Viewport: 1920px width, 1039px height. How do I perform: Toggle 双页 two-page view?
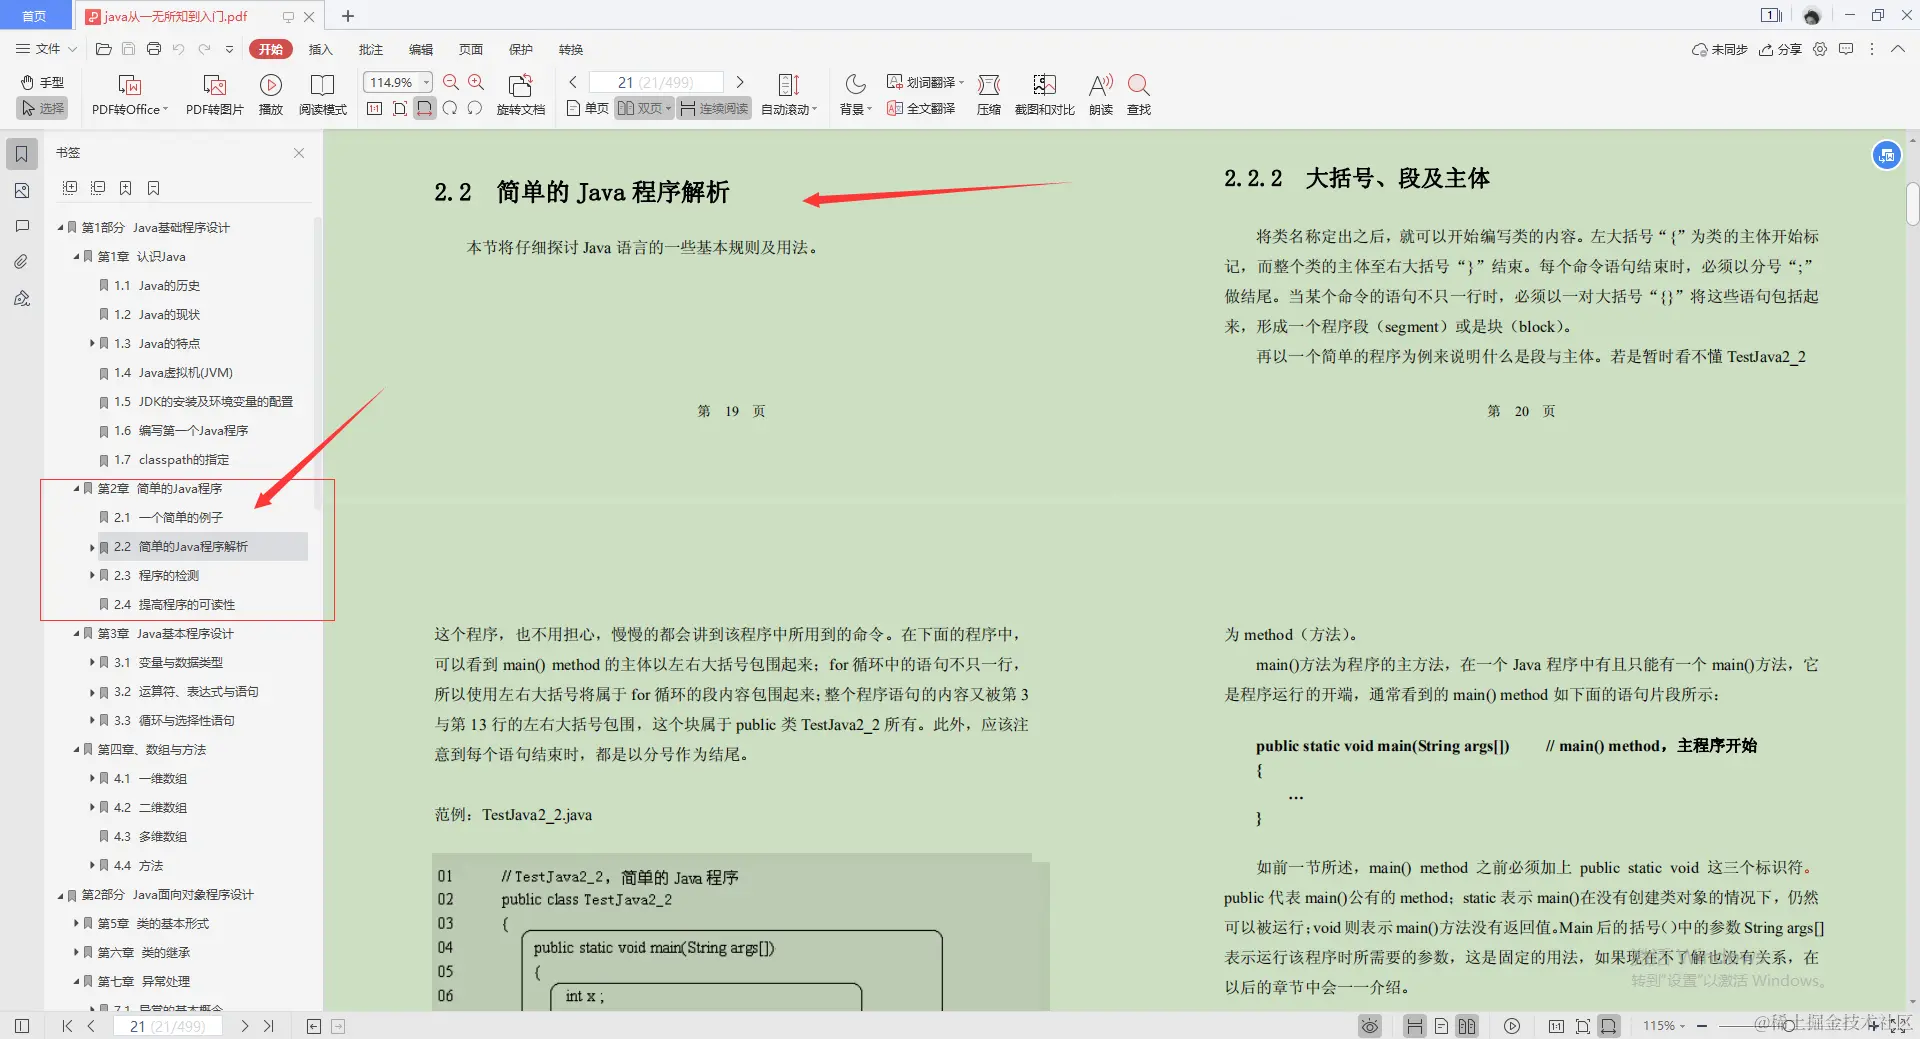click(640, 108)
